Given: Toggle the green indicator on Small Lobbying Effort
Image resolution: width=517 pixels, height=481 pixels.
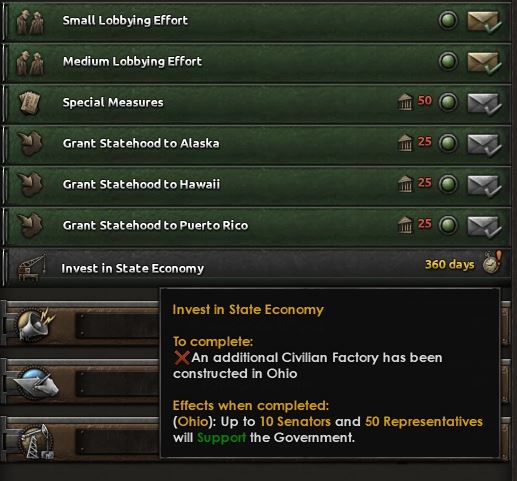Looking at the screenshot, I should pos(448,20).
